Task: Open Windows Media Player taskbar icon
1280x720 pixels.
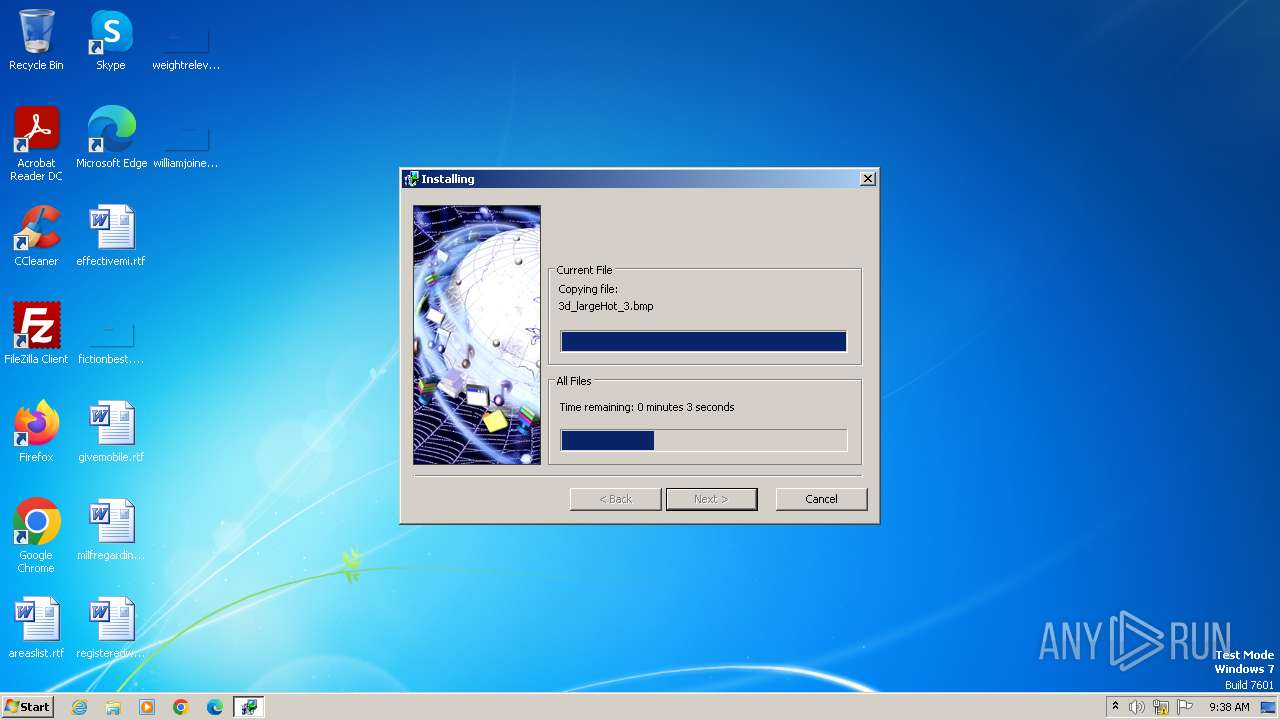Action: pos(147,707)
